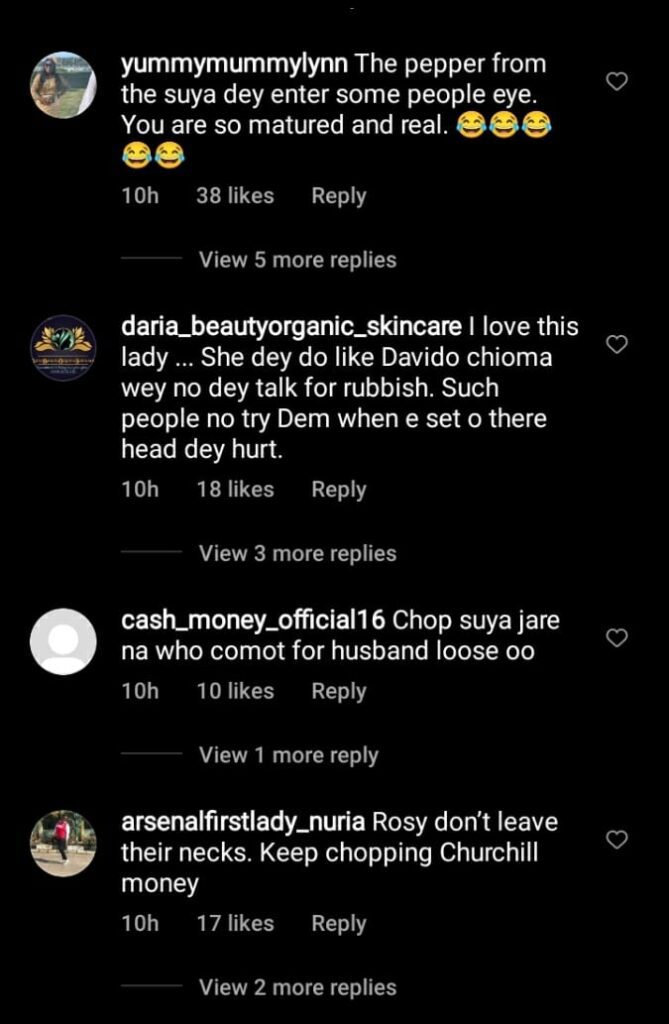The height and width of the screenshot is (1024, 669).
Task: Reply to daria_beautyorganic_skincare's comment
Action: [x=339, y=489]
